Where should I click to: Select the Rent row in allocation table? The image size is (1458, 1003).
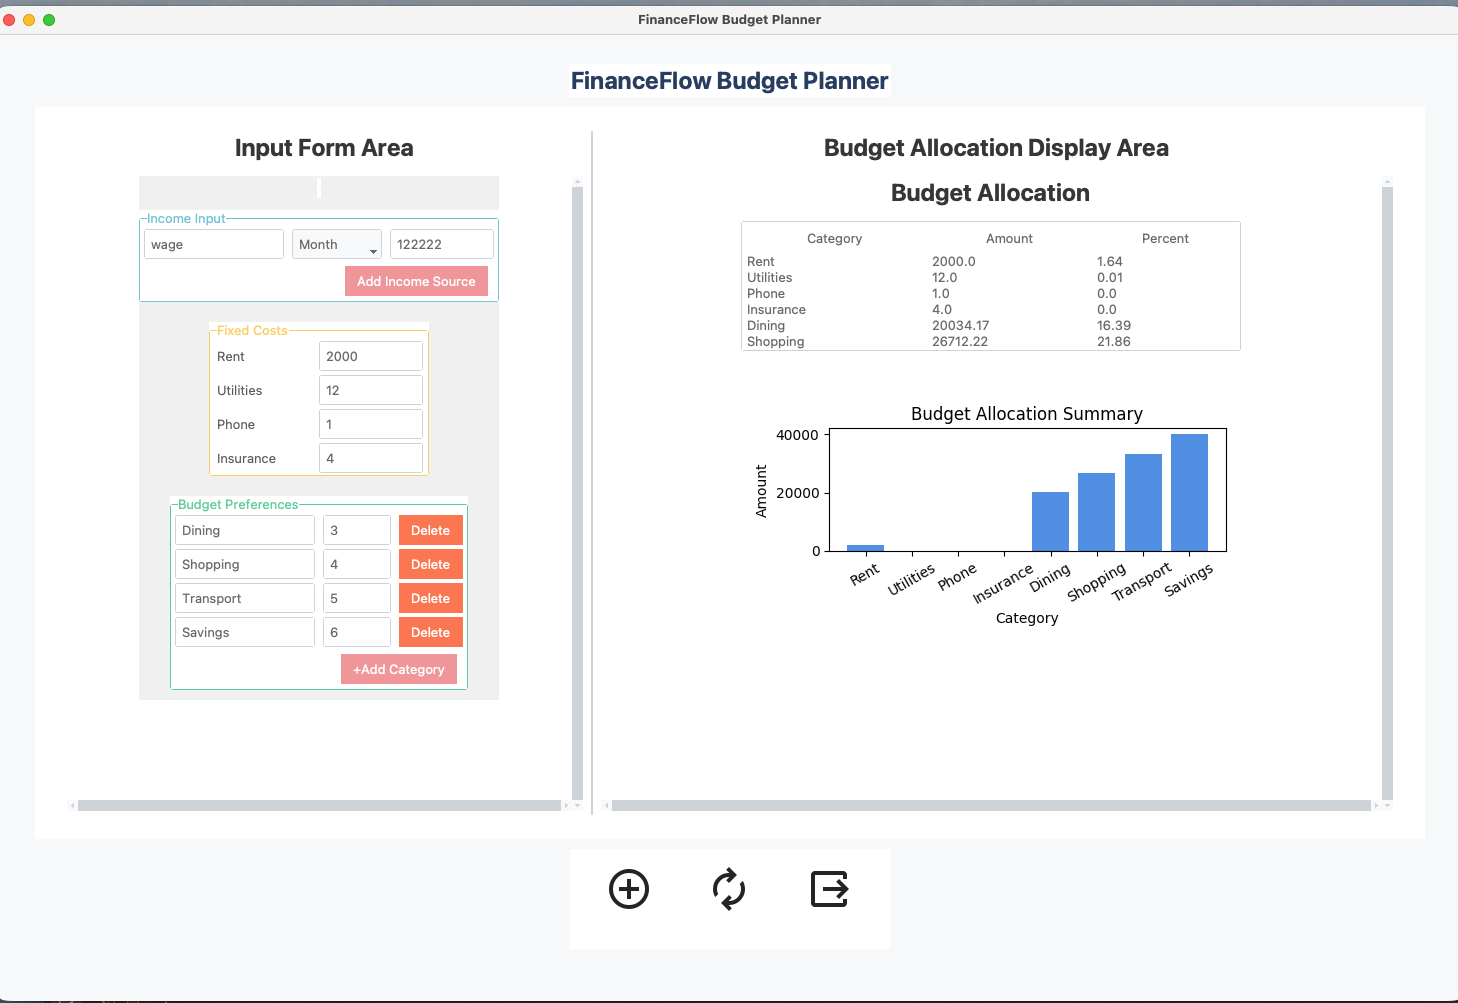991,261
